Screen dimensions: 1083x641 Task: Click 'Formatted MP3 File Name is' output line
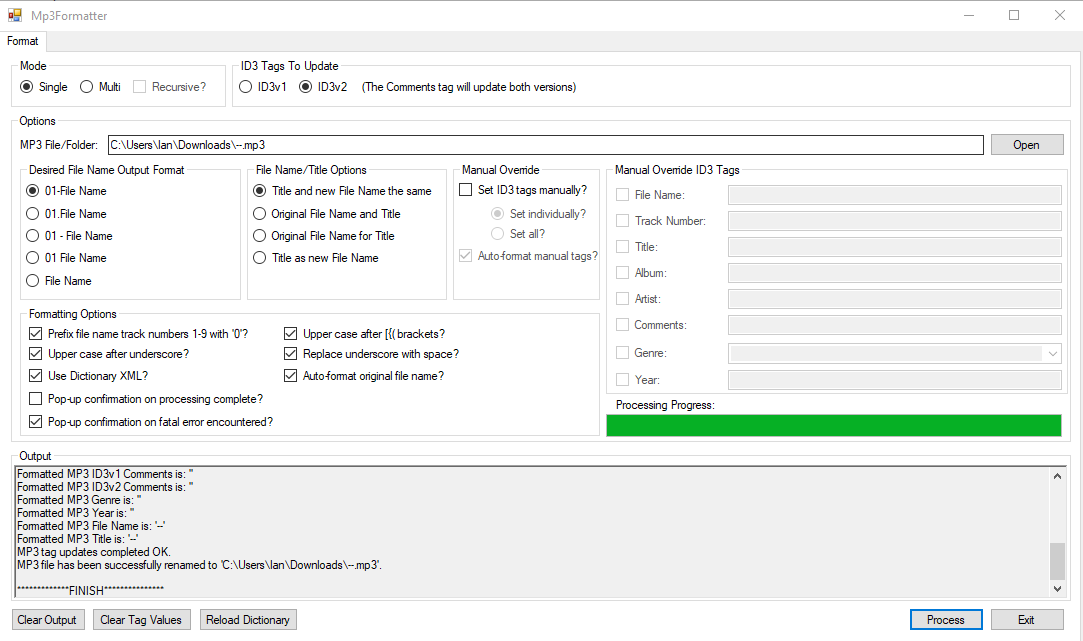(x=91, y=526)
